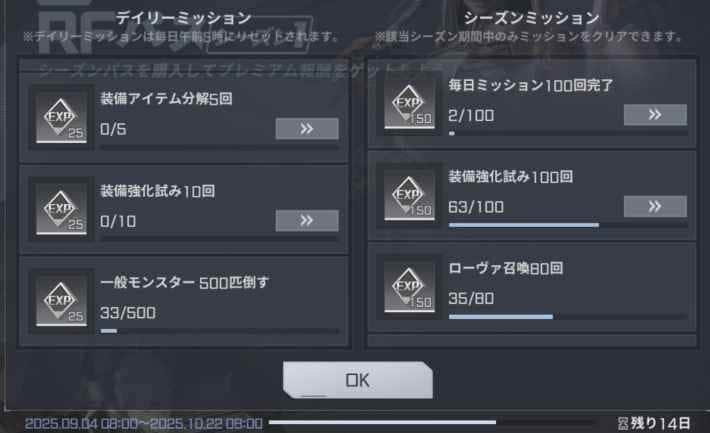The width and height of the screenshot is (710, 433).
Task: Click EXP 25 icon for 装備アイテム分解5回
Action: coord(61,119)
